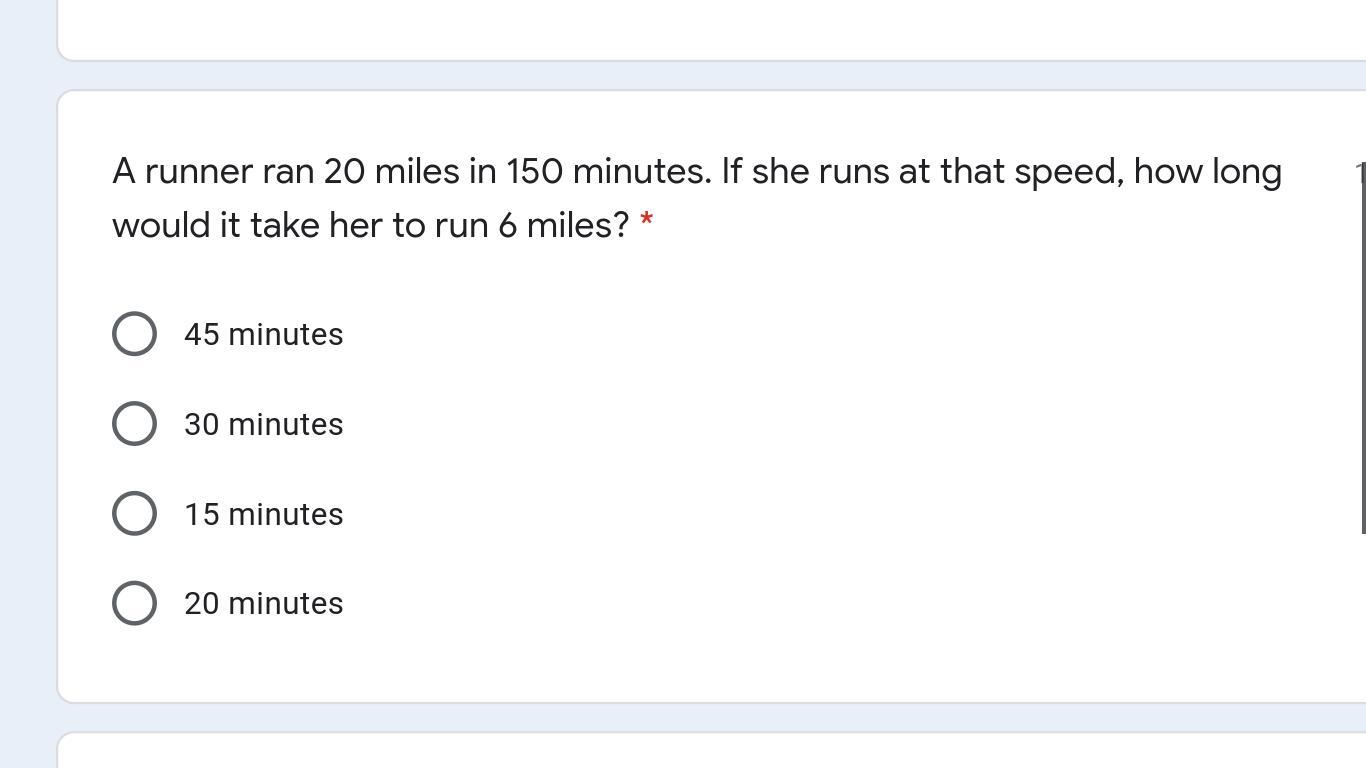Choose the 30 minutes radio circle
The height and width of the screenshot is (768, 1366).
134,424
